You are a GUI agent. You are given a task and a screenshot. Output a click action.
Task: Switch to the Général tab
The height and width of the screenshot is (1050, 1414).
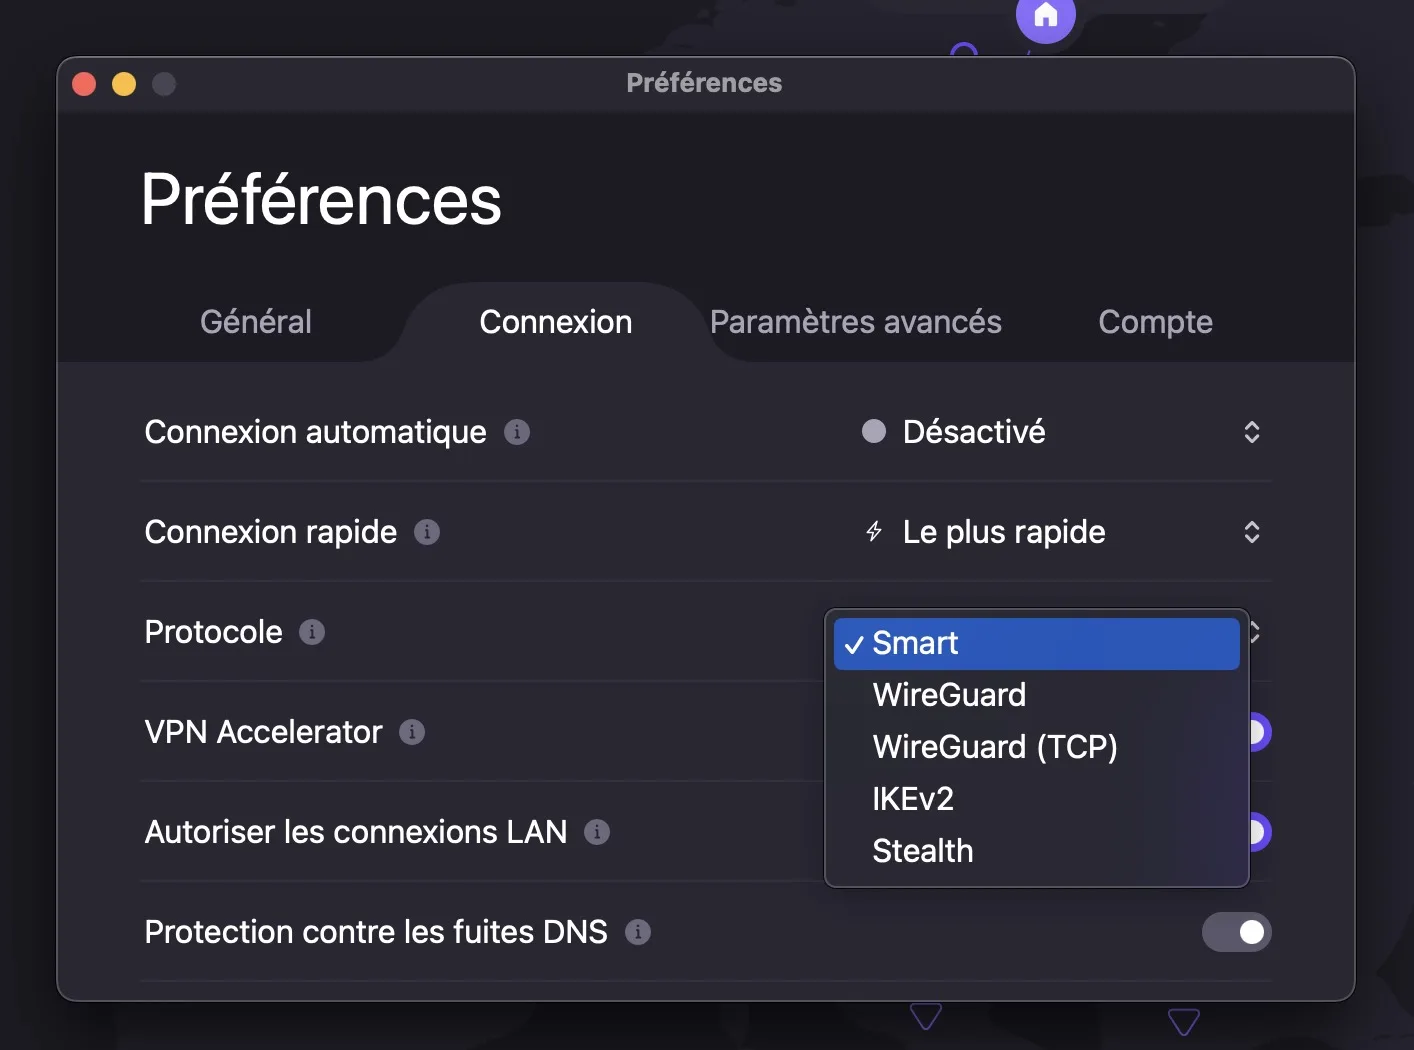pyautogui.click(x=256, y=322)
